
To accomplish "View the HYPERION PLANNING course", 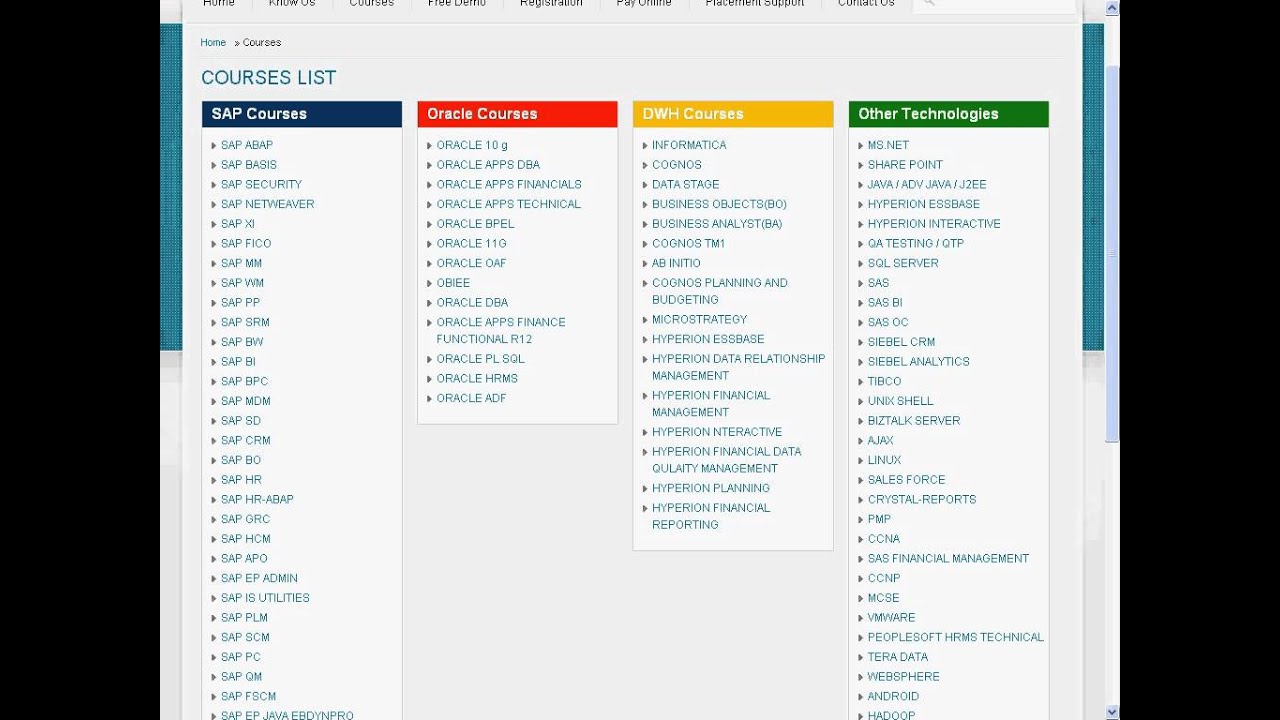I will tap(711, 489).
